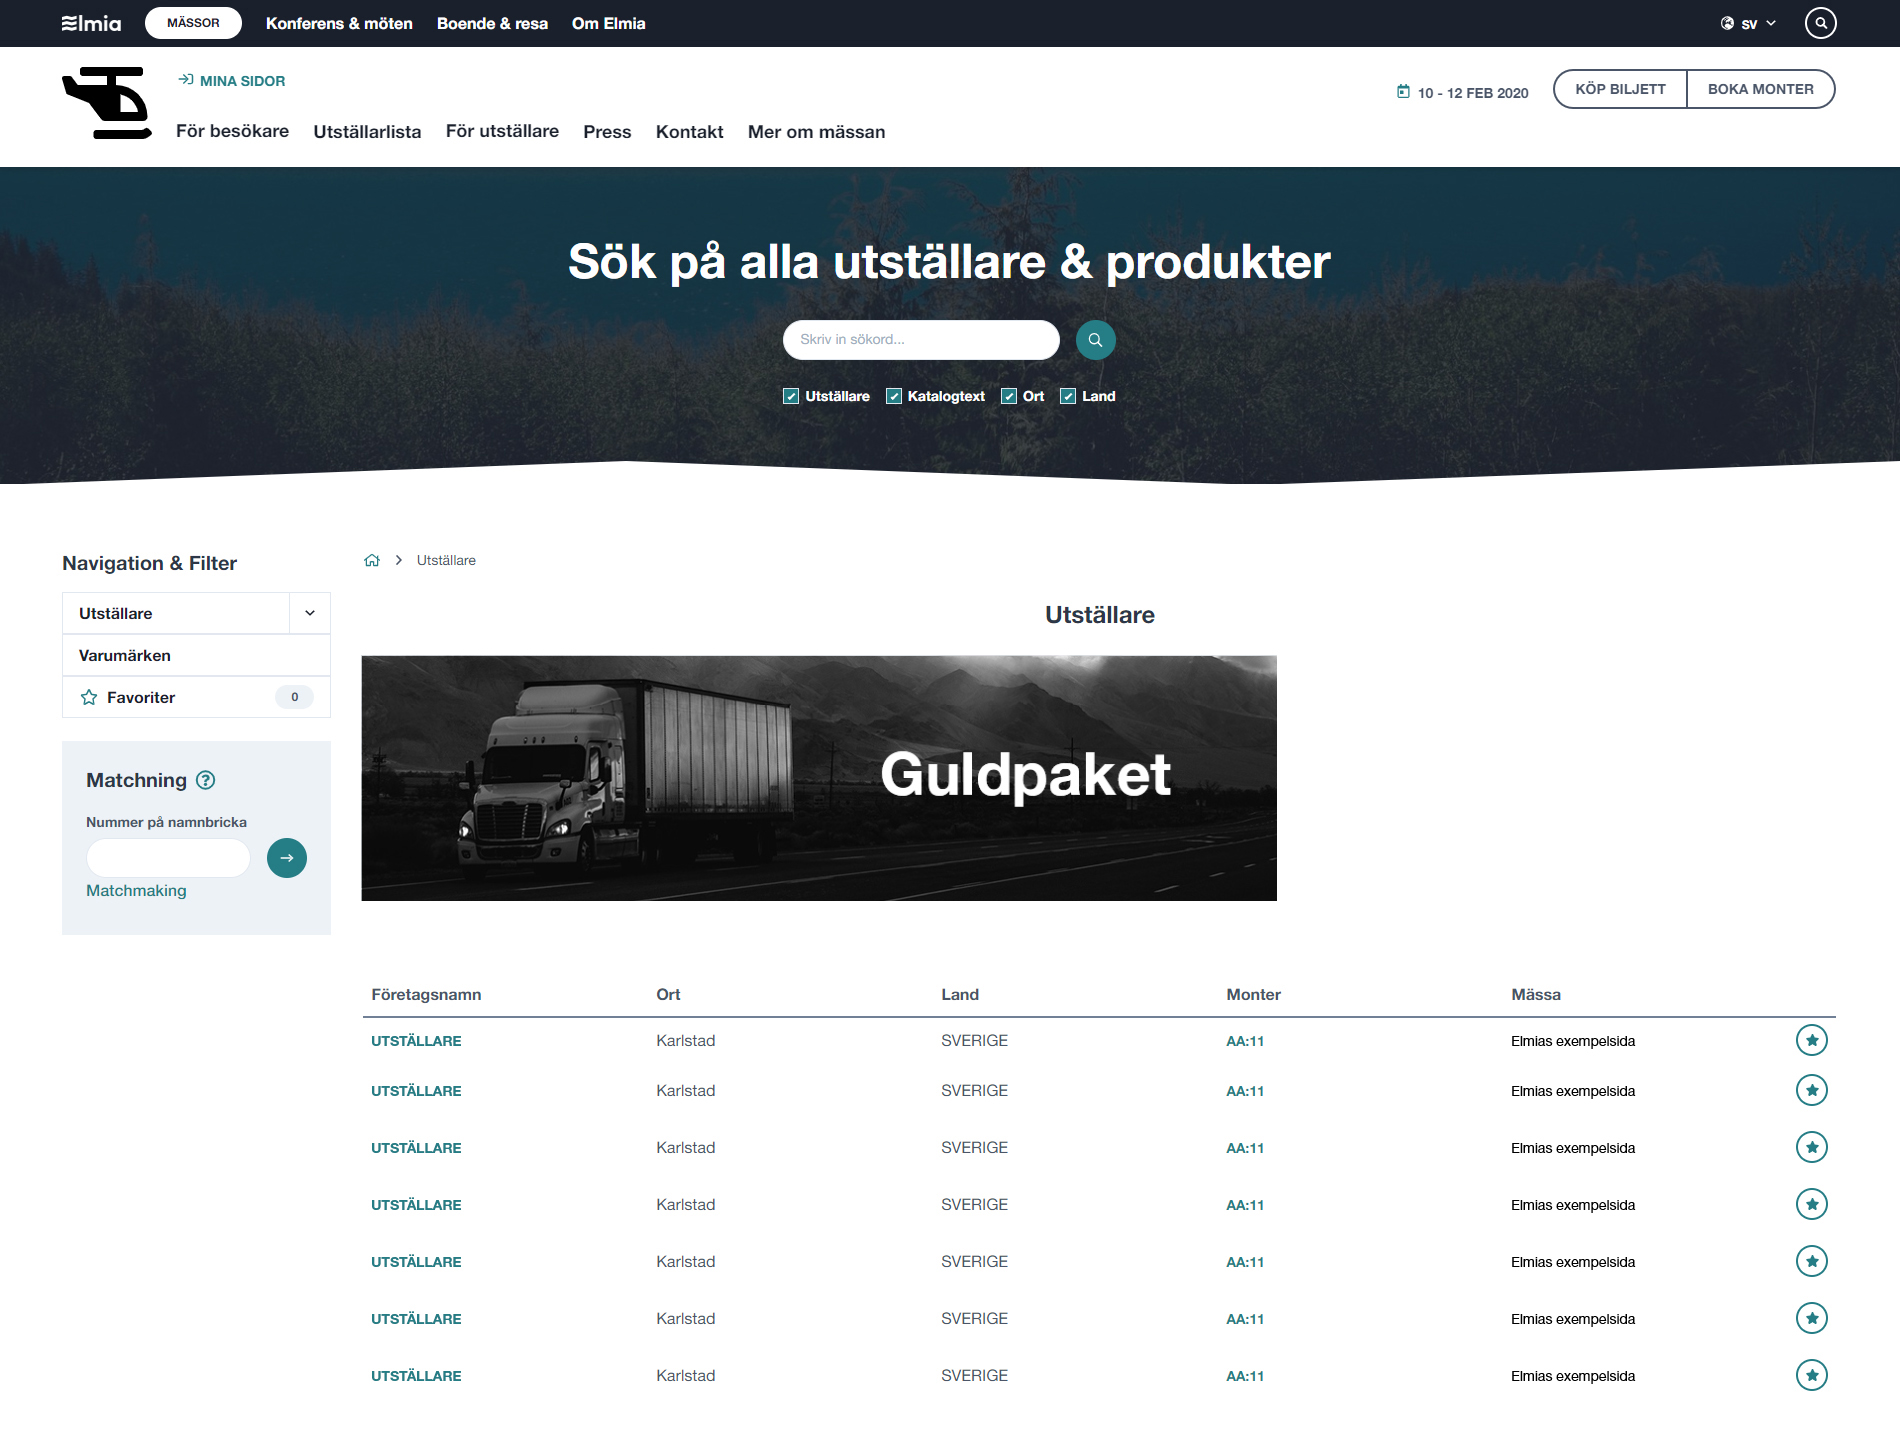The height and width of the screenshot is (1432, 1900).
Task: Open Boende & resa menu
Action: tap(492, 23)
